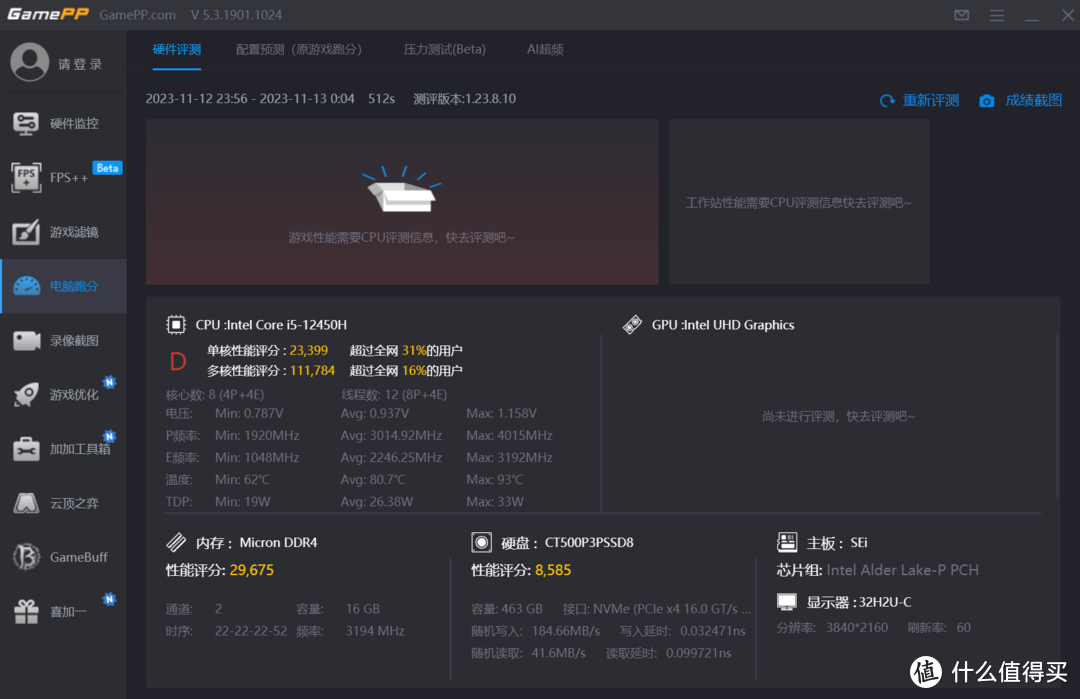Image resolution: width=1080 pixels, height=699 pixels.
Task: Click the memory stick icon
Action: [x=176, y=543]
